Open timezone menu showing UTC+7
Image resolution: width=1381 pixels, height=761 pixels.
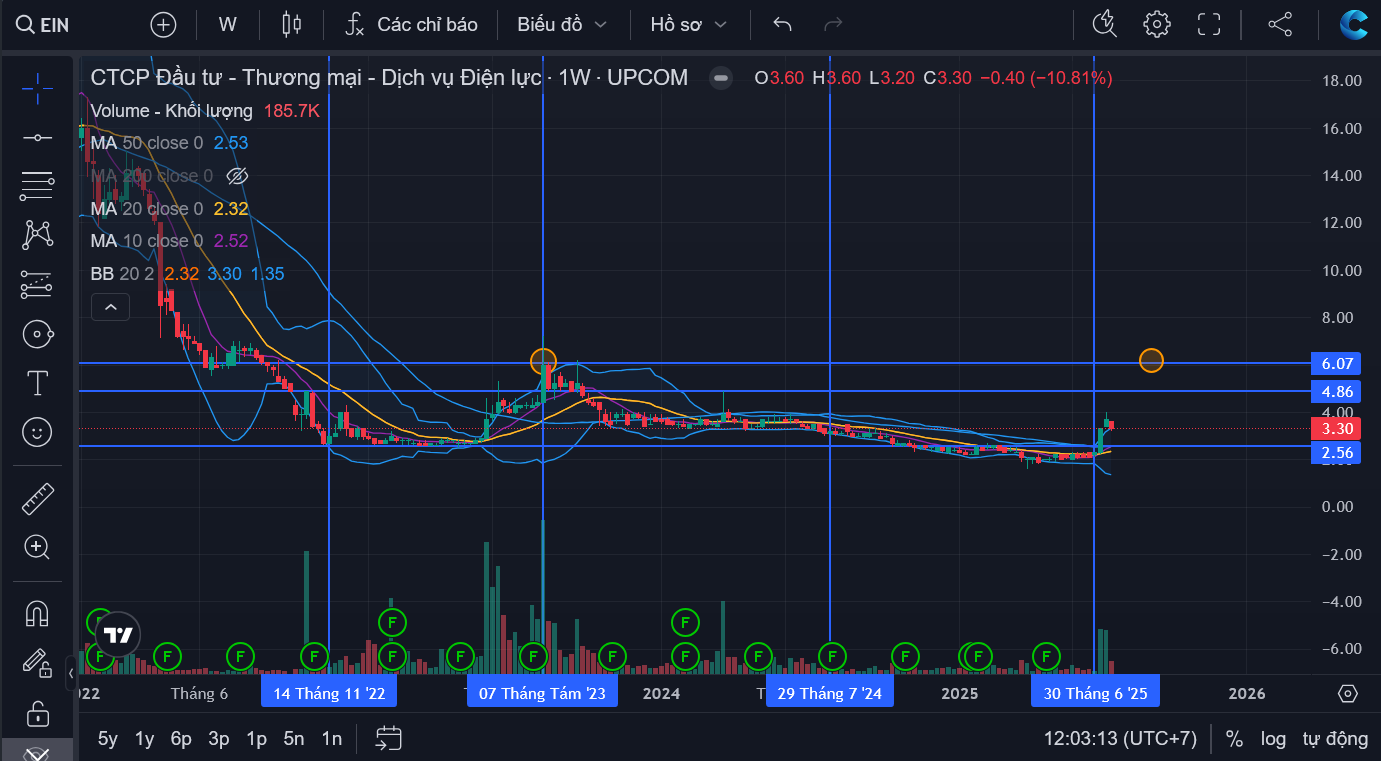[x=1120, y=739]
